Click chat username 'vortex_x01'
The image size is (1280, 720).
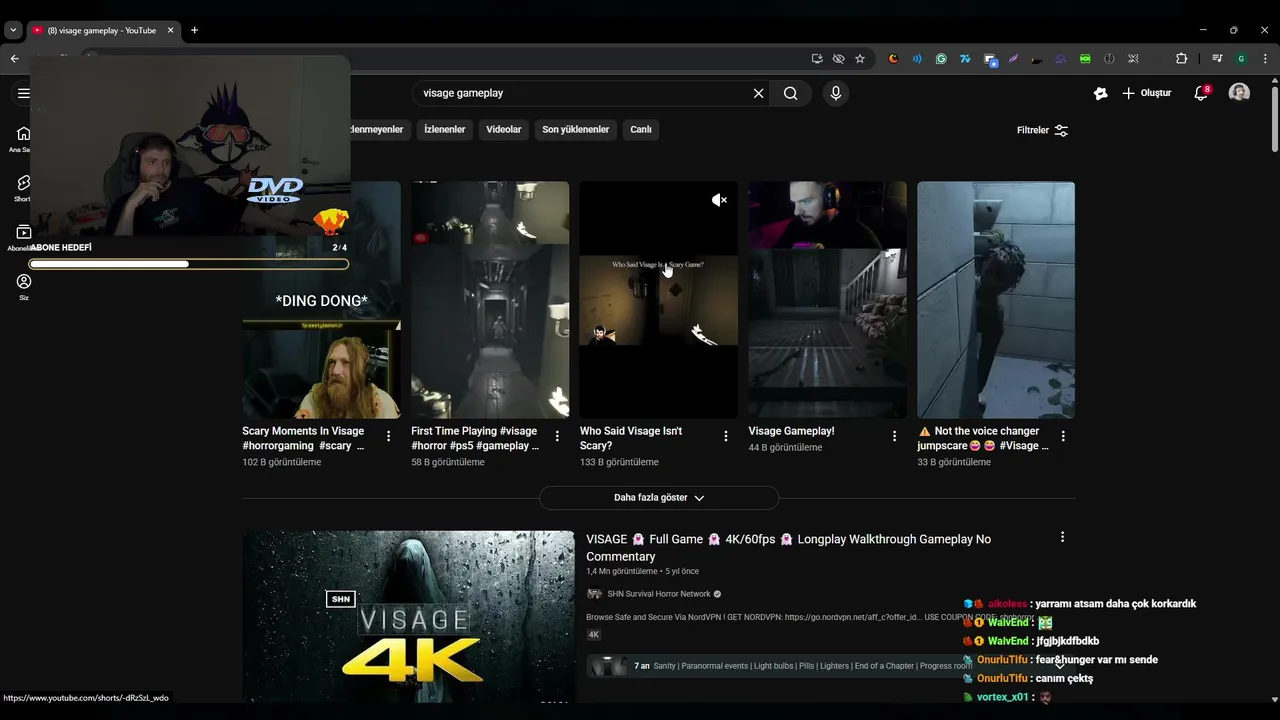(x=1002, y=697)
